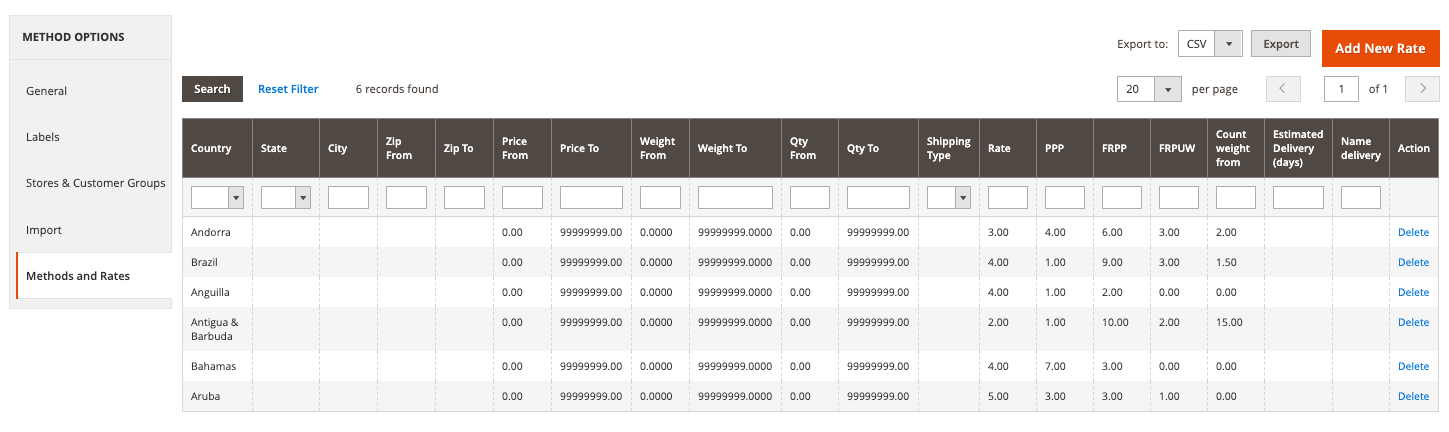Sort by the Rate column header

coord(999,148)
